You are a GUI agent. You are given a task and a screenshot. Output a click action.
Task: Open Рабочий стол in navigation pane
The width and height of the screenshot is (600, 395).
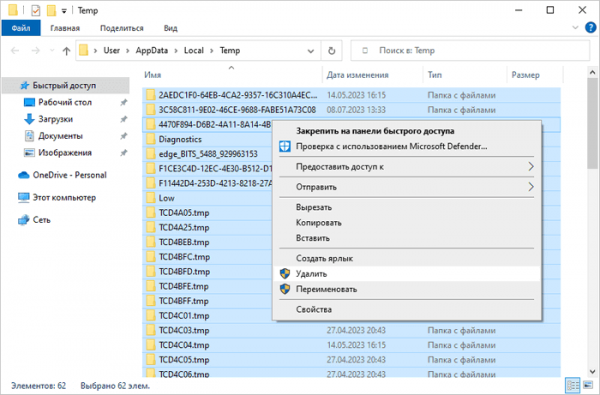[x=65, y=102]
